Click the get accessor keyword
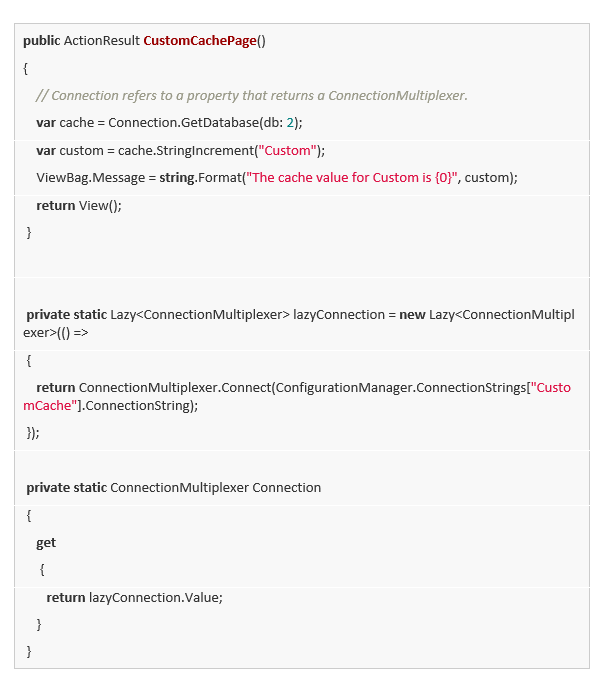Image resolution: width=611 pixels, height=688 pixels. tap(46, 543)
